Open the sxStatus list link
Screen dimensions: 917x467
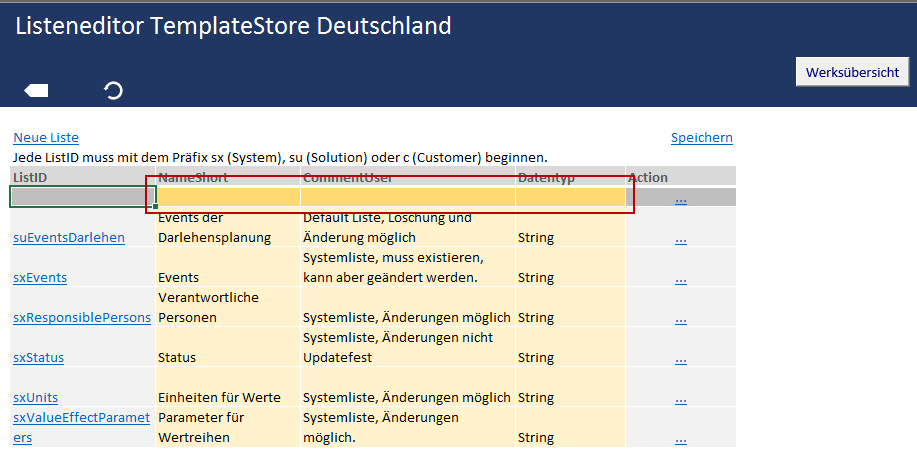coord(39,357)
